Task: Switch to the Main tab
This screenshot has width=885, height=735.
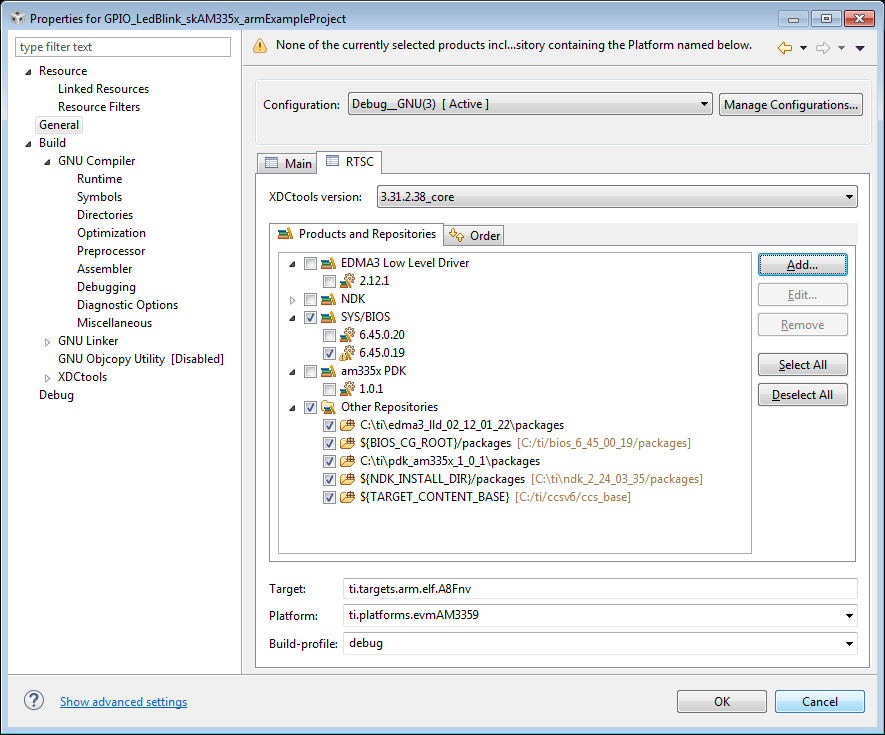Action: click(x=287, y=163)
